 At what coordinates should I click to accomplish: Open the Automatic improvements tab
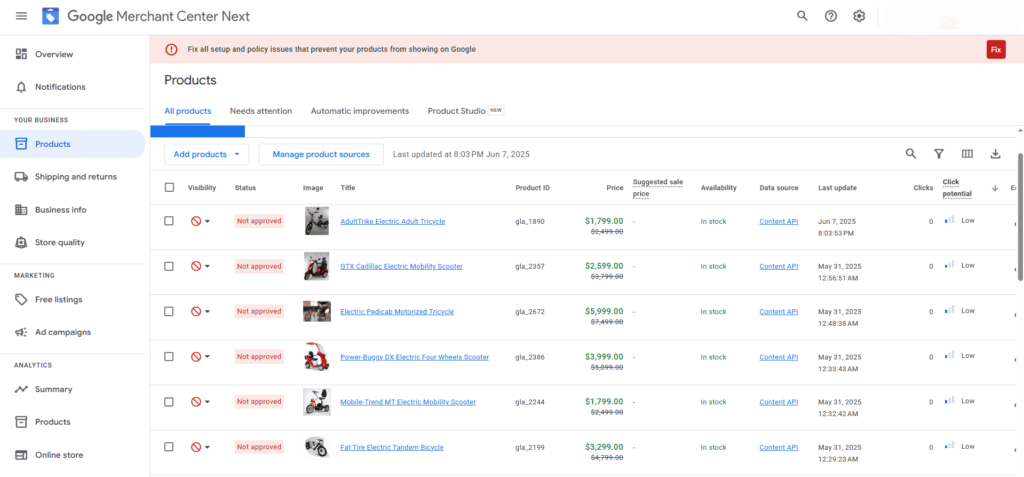click(360, 111)
